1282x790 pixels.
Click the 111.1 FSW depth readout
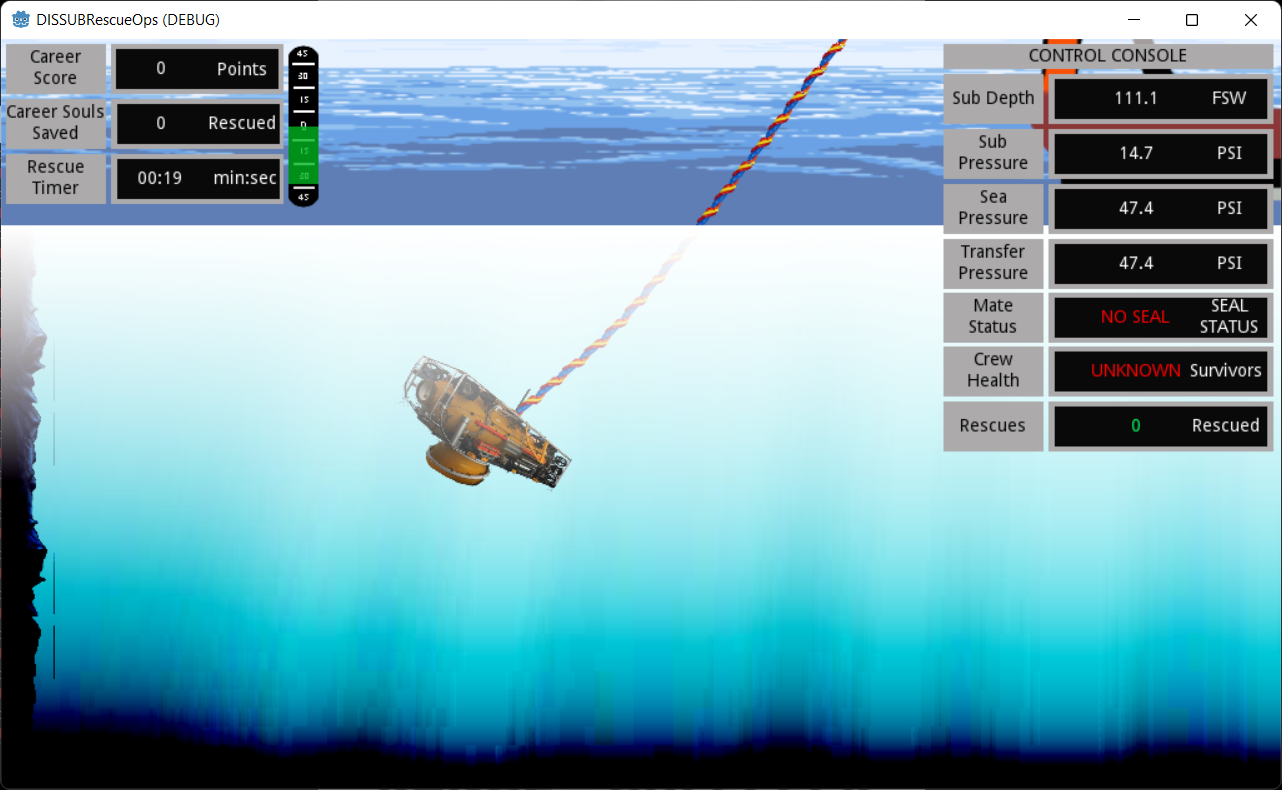click(x=1161, y=98)
